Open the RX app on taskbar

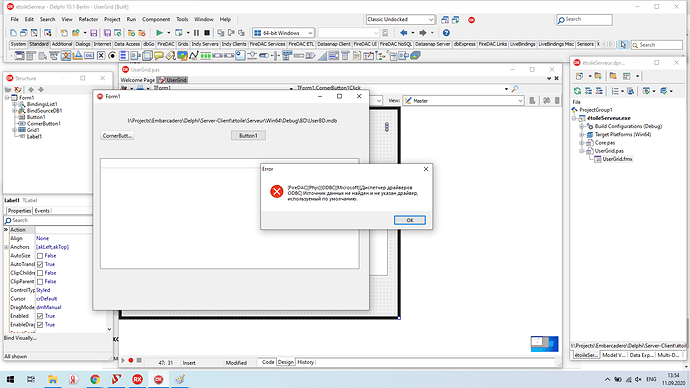pos(137,379)
